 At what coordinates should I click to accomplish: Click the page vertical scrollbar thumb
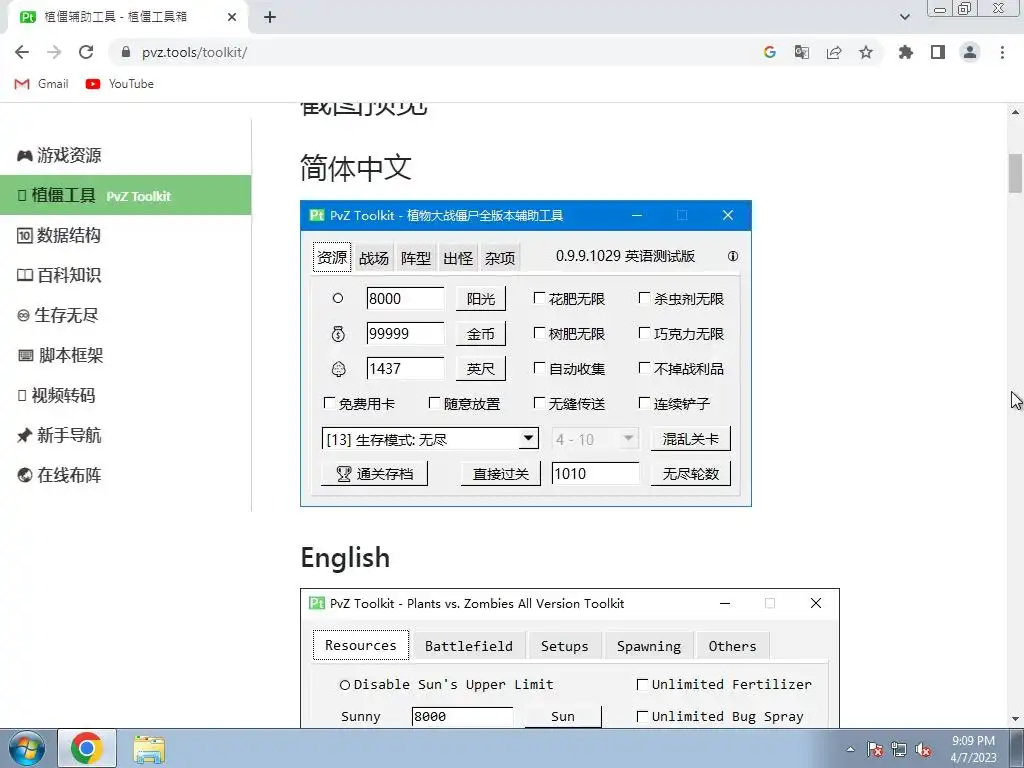[1016, 173]
